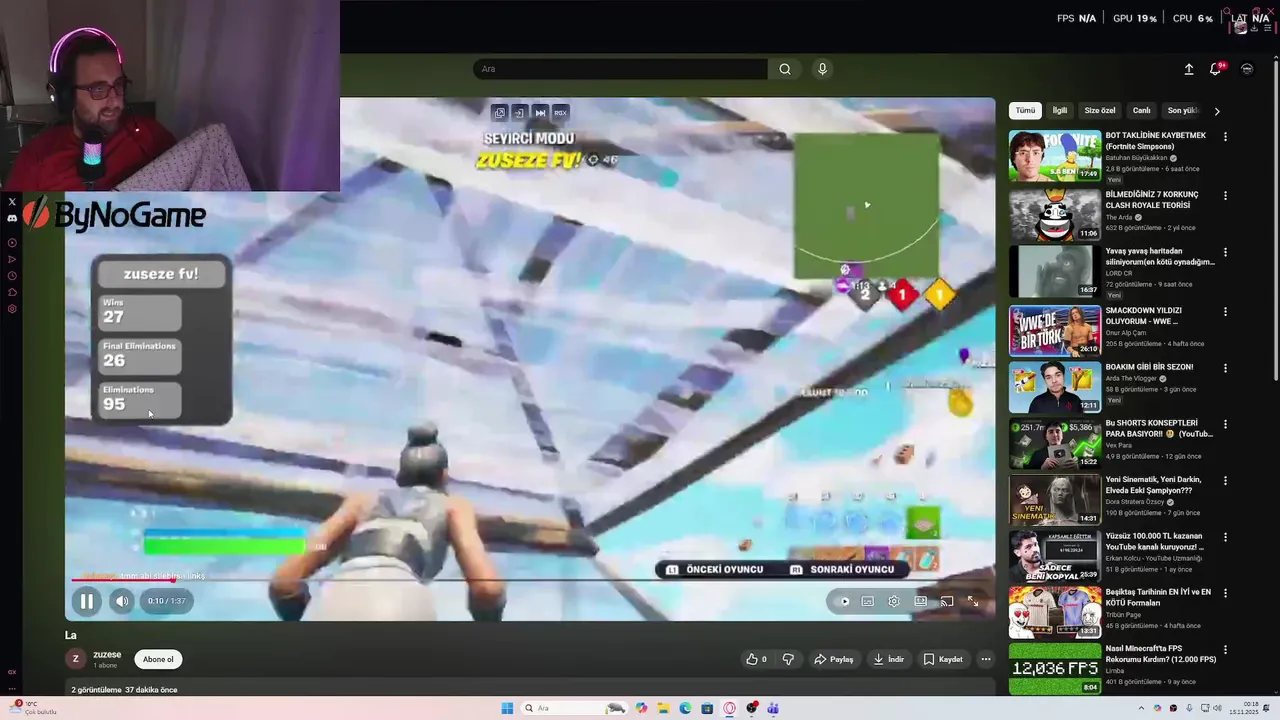
Task: Show more filter chips arrow
Action: tap(1217, 111)
